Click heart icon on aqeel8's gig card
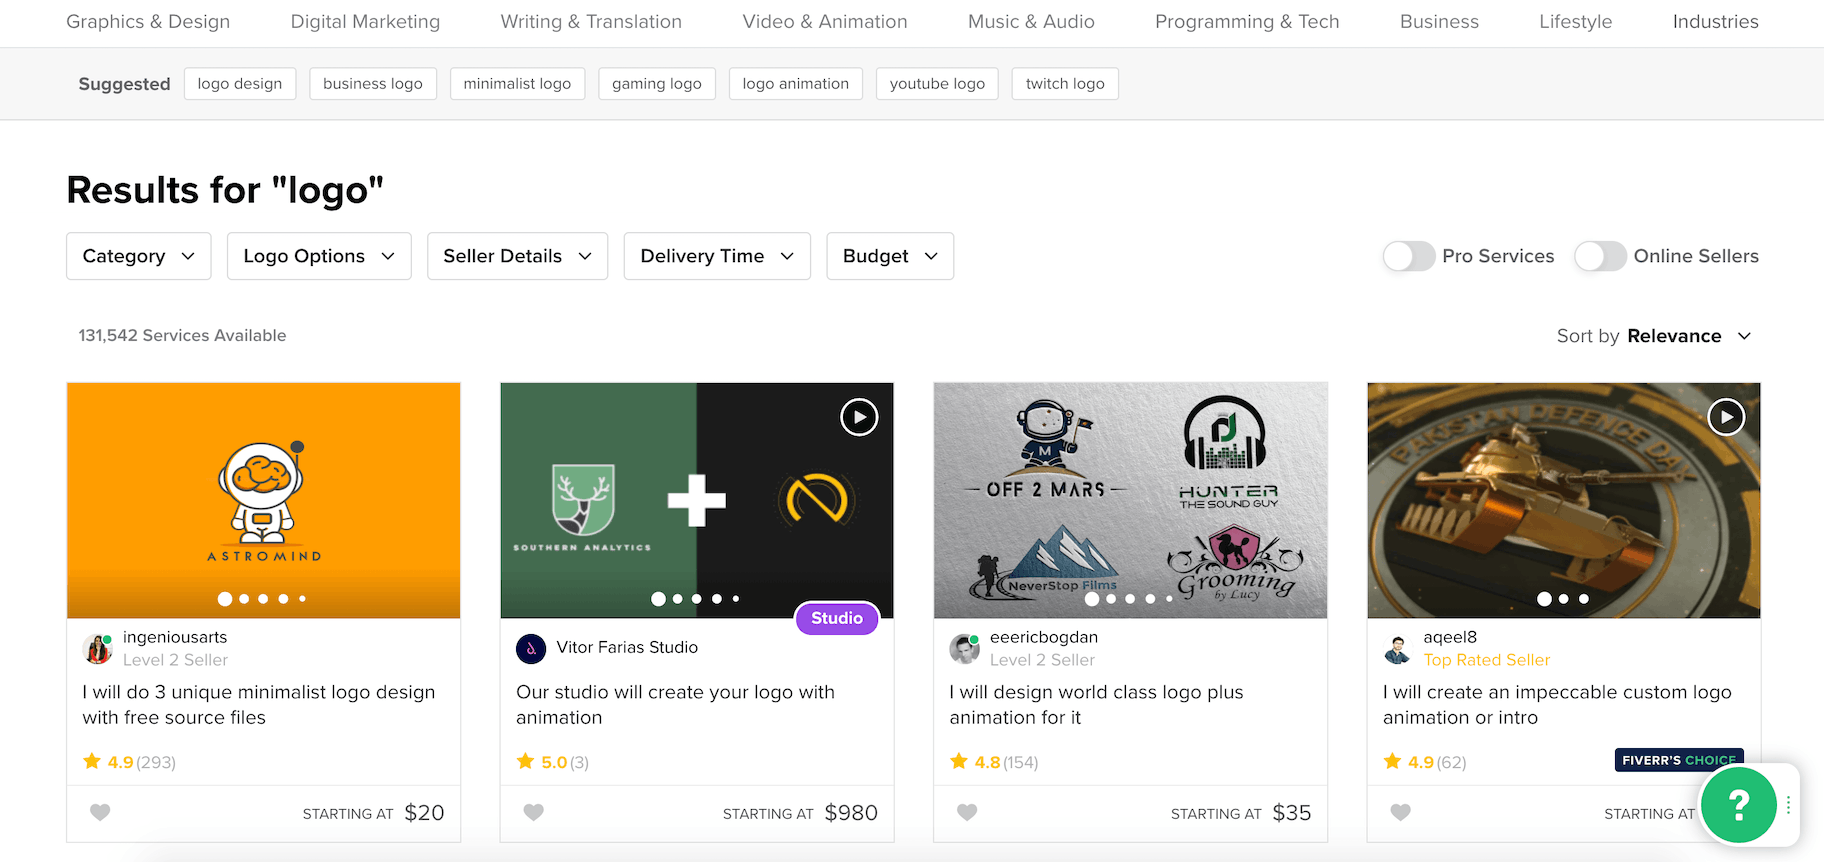 (x=1401, y=813)
